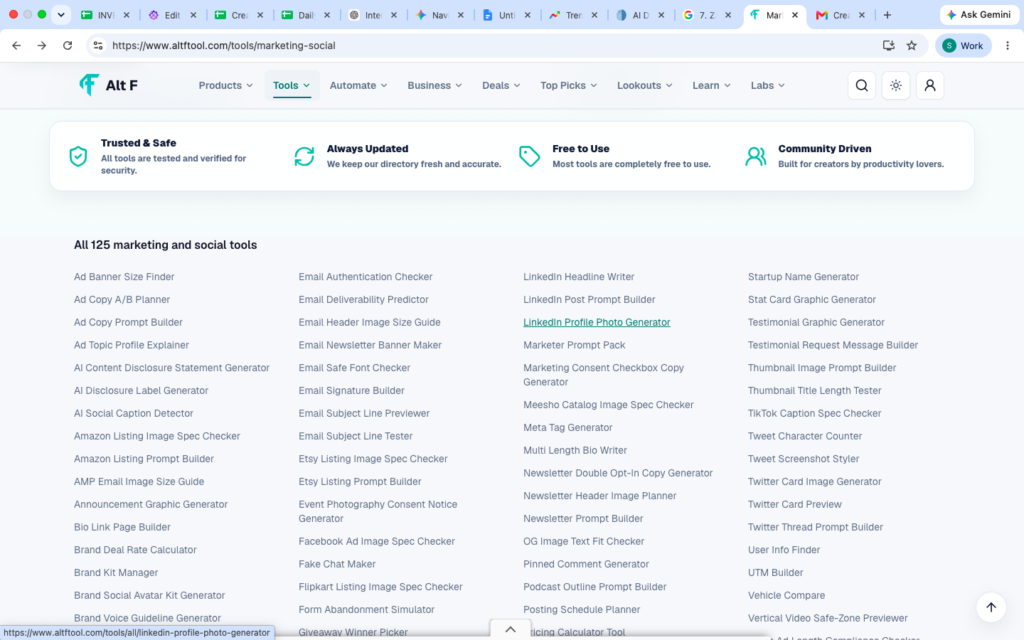The width and height of the screenshot is (1024, 640).
Task: Click the Free to Use tag icon
Action: click(x=530, y=156)
